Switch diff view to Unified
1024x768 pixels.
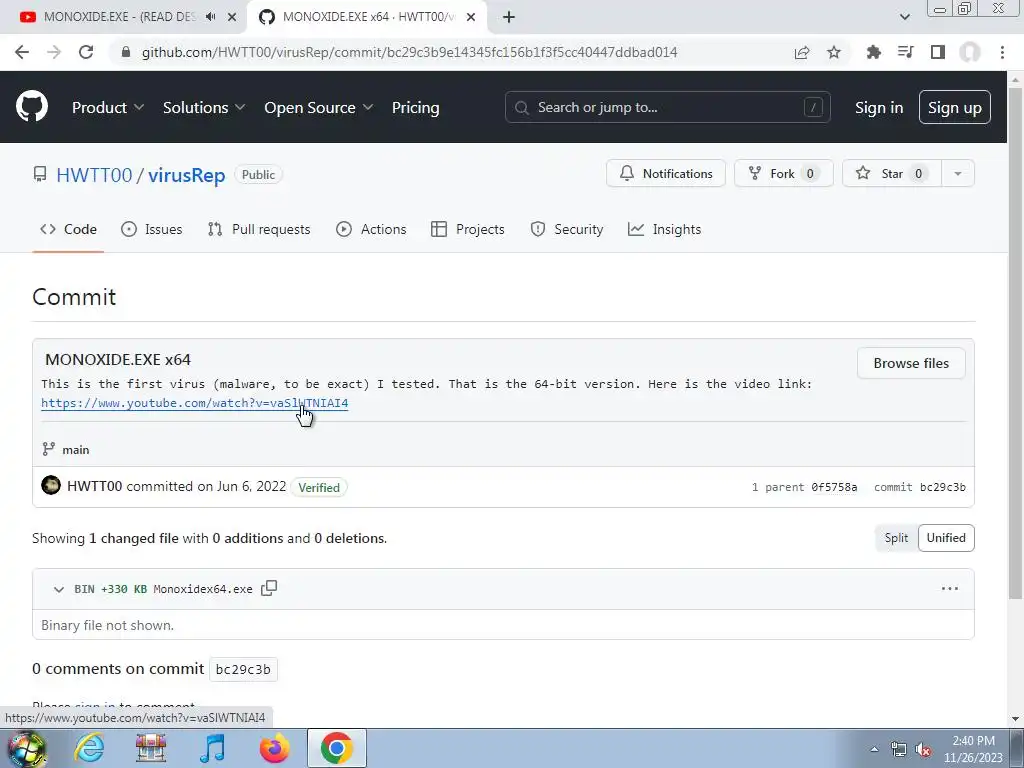click(946, 537)
